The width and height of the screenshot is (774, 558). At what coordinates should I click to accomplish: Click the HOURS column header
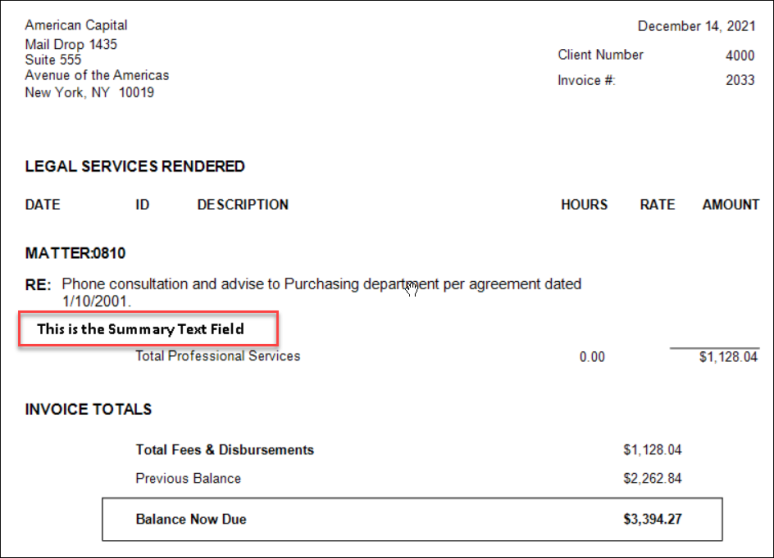coord(584,205)
